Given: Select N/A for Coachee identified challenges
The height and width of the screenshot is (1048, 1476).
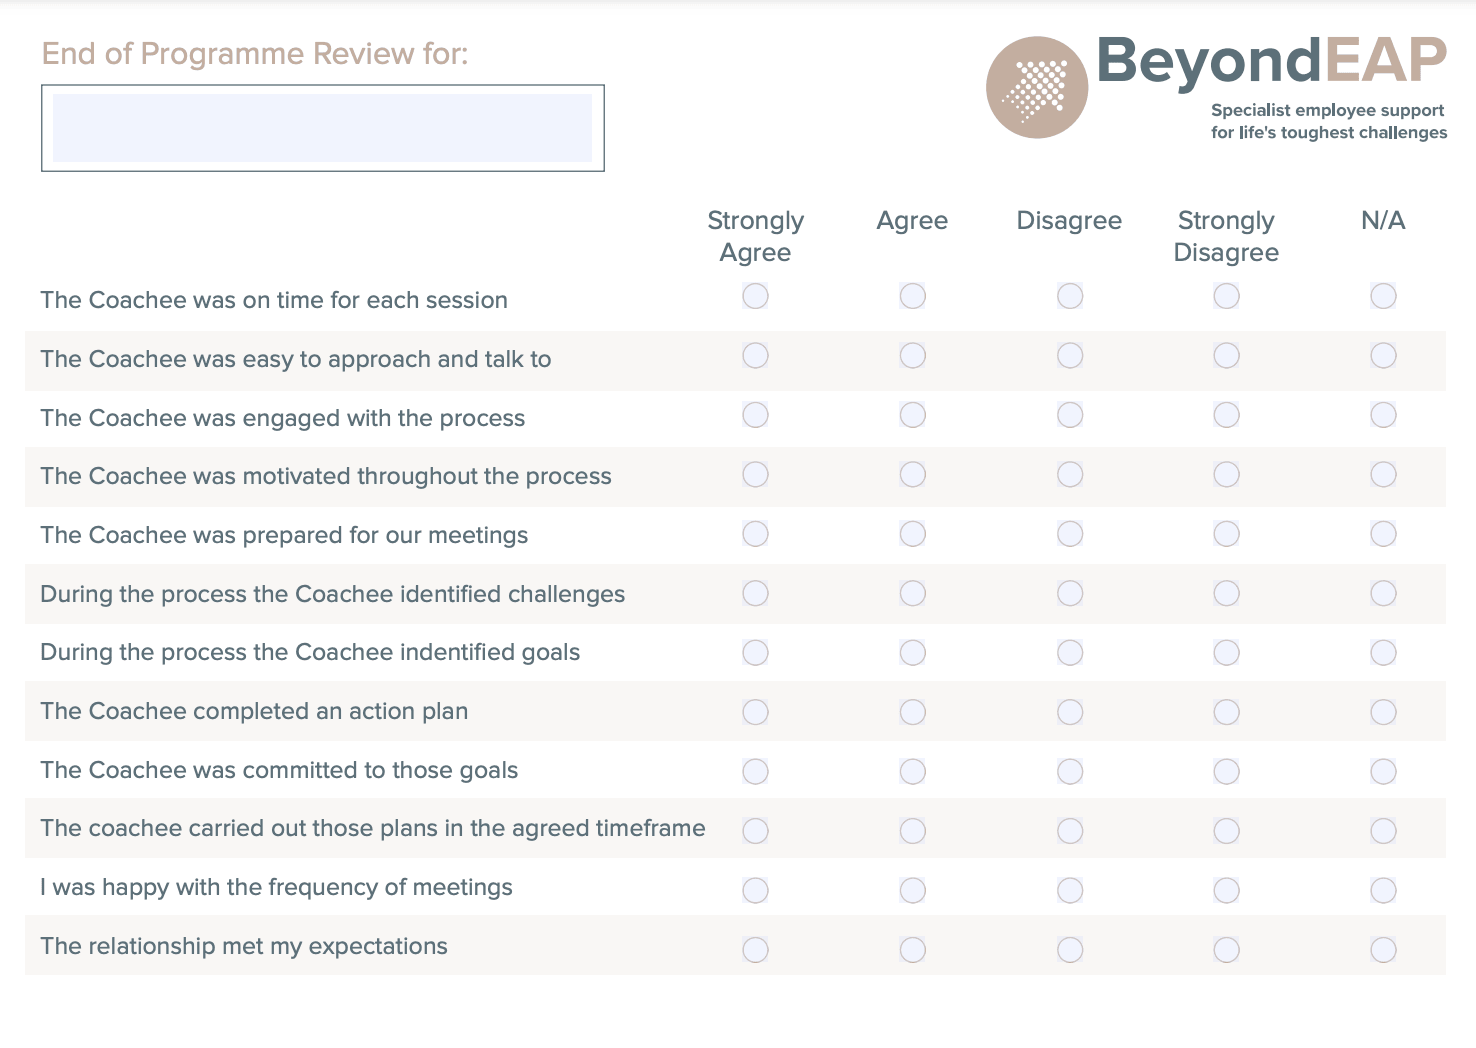Looking at the screenshot, I should 1383,593.
